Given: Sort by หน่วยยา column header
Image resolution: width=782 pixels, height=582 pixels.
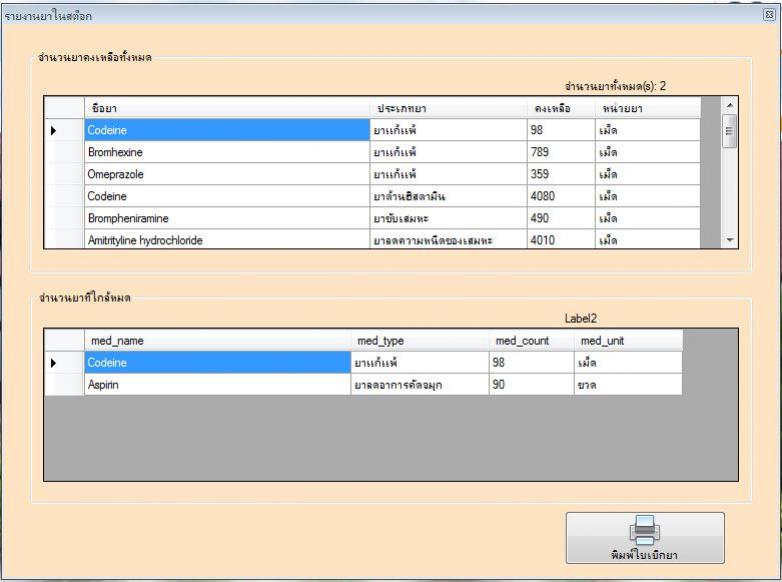Looking at the screenshot, I should (648, 108).
